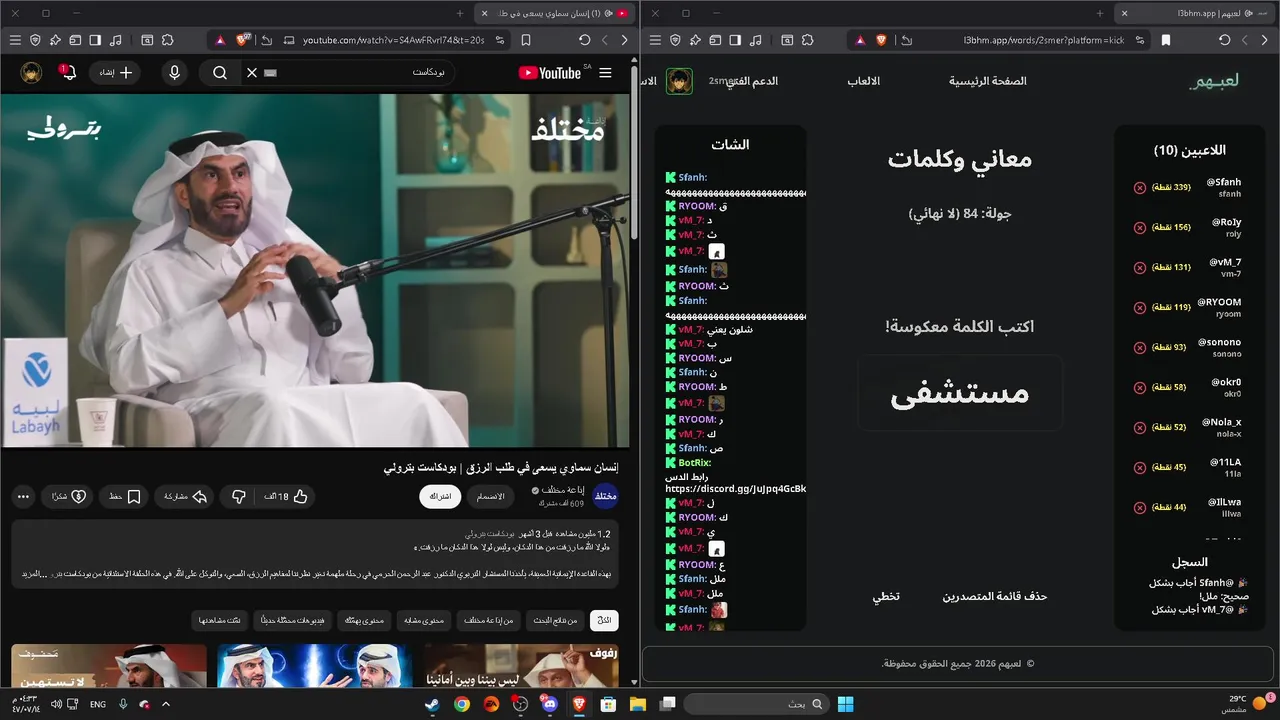The width and height of the screenshot is (1280, 720).
Task: Open more actions ellipsis under video
Action: [23, 496]
